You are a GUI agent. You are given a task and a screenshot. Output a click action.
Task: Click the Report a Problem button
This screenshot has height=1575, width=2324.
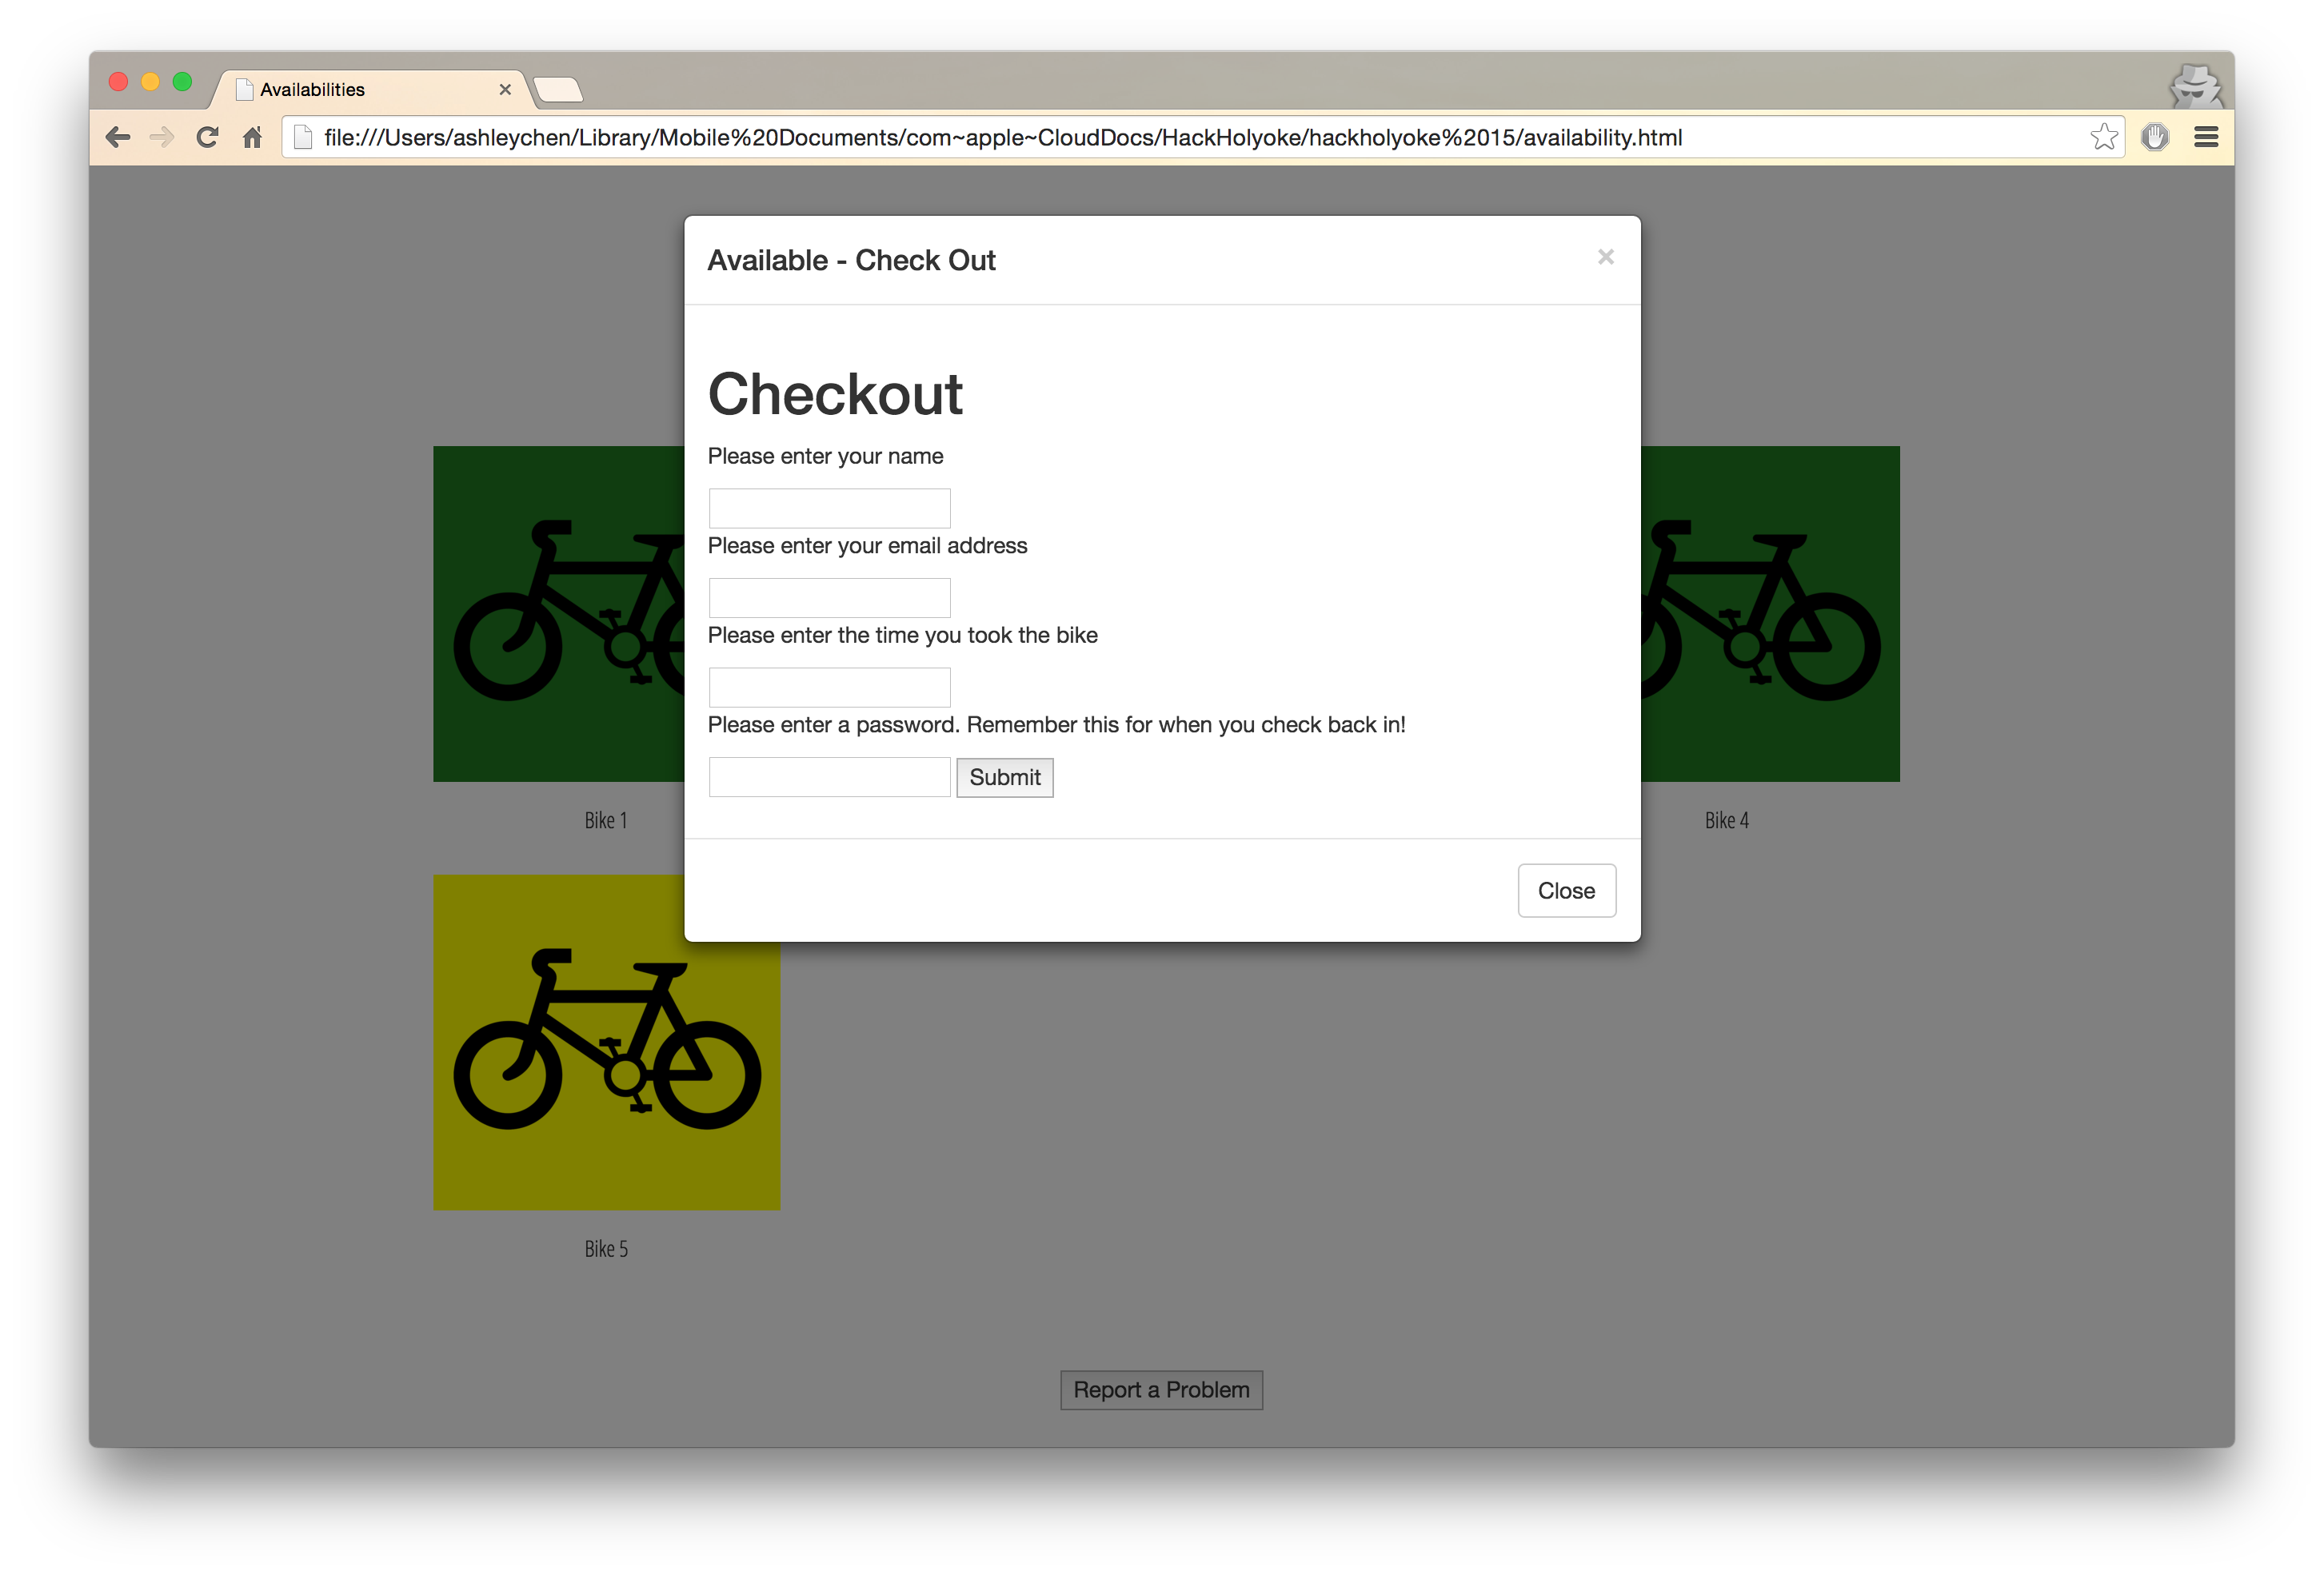pos(1161,1390)
